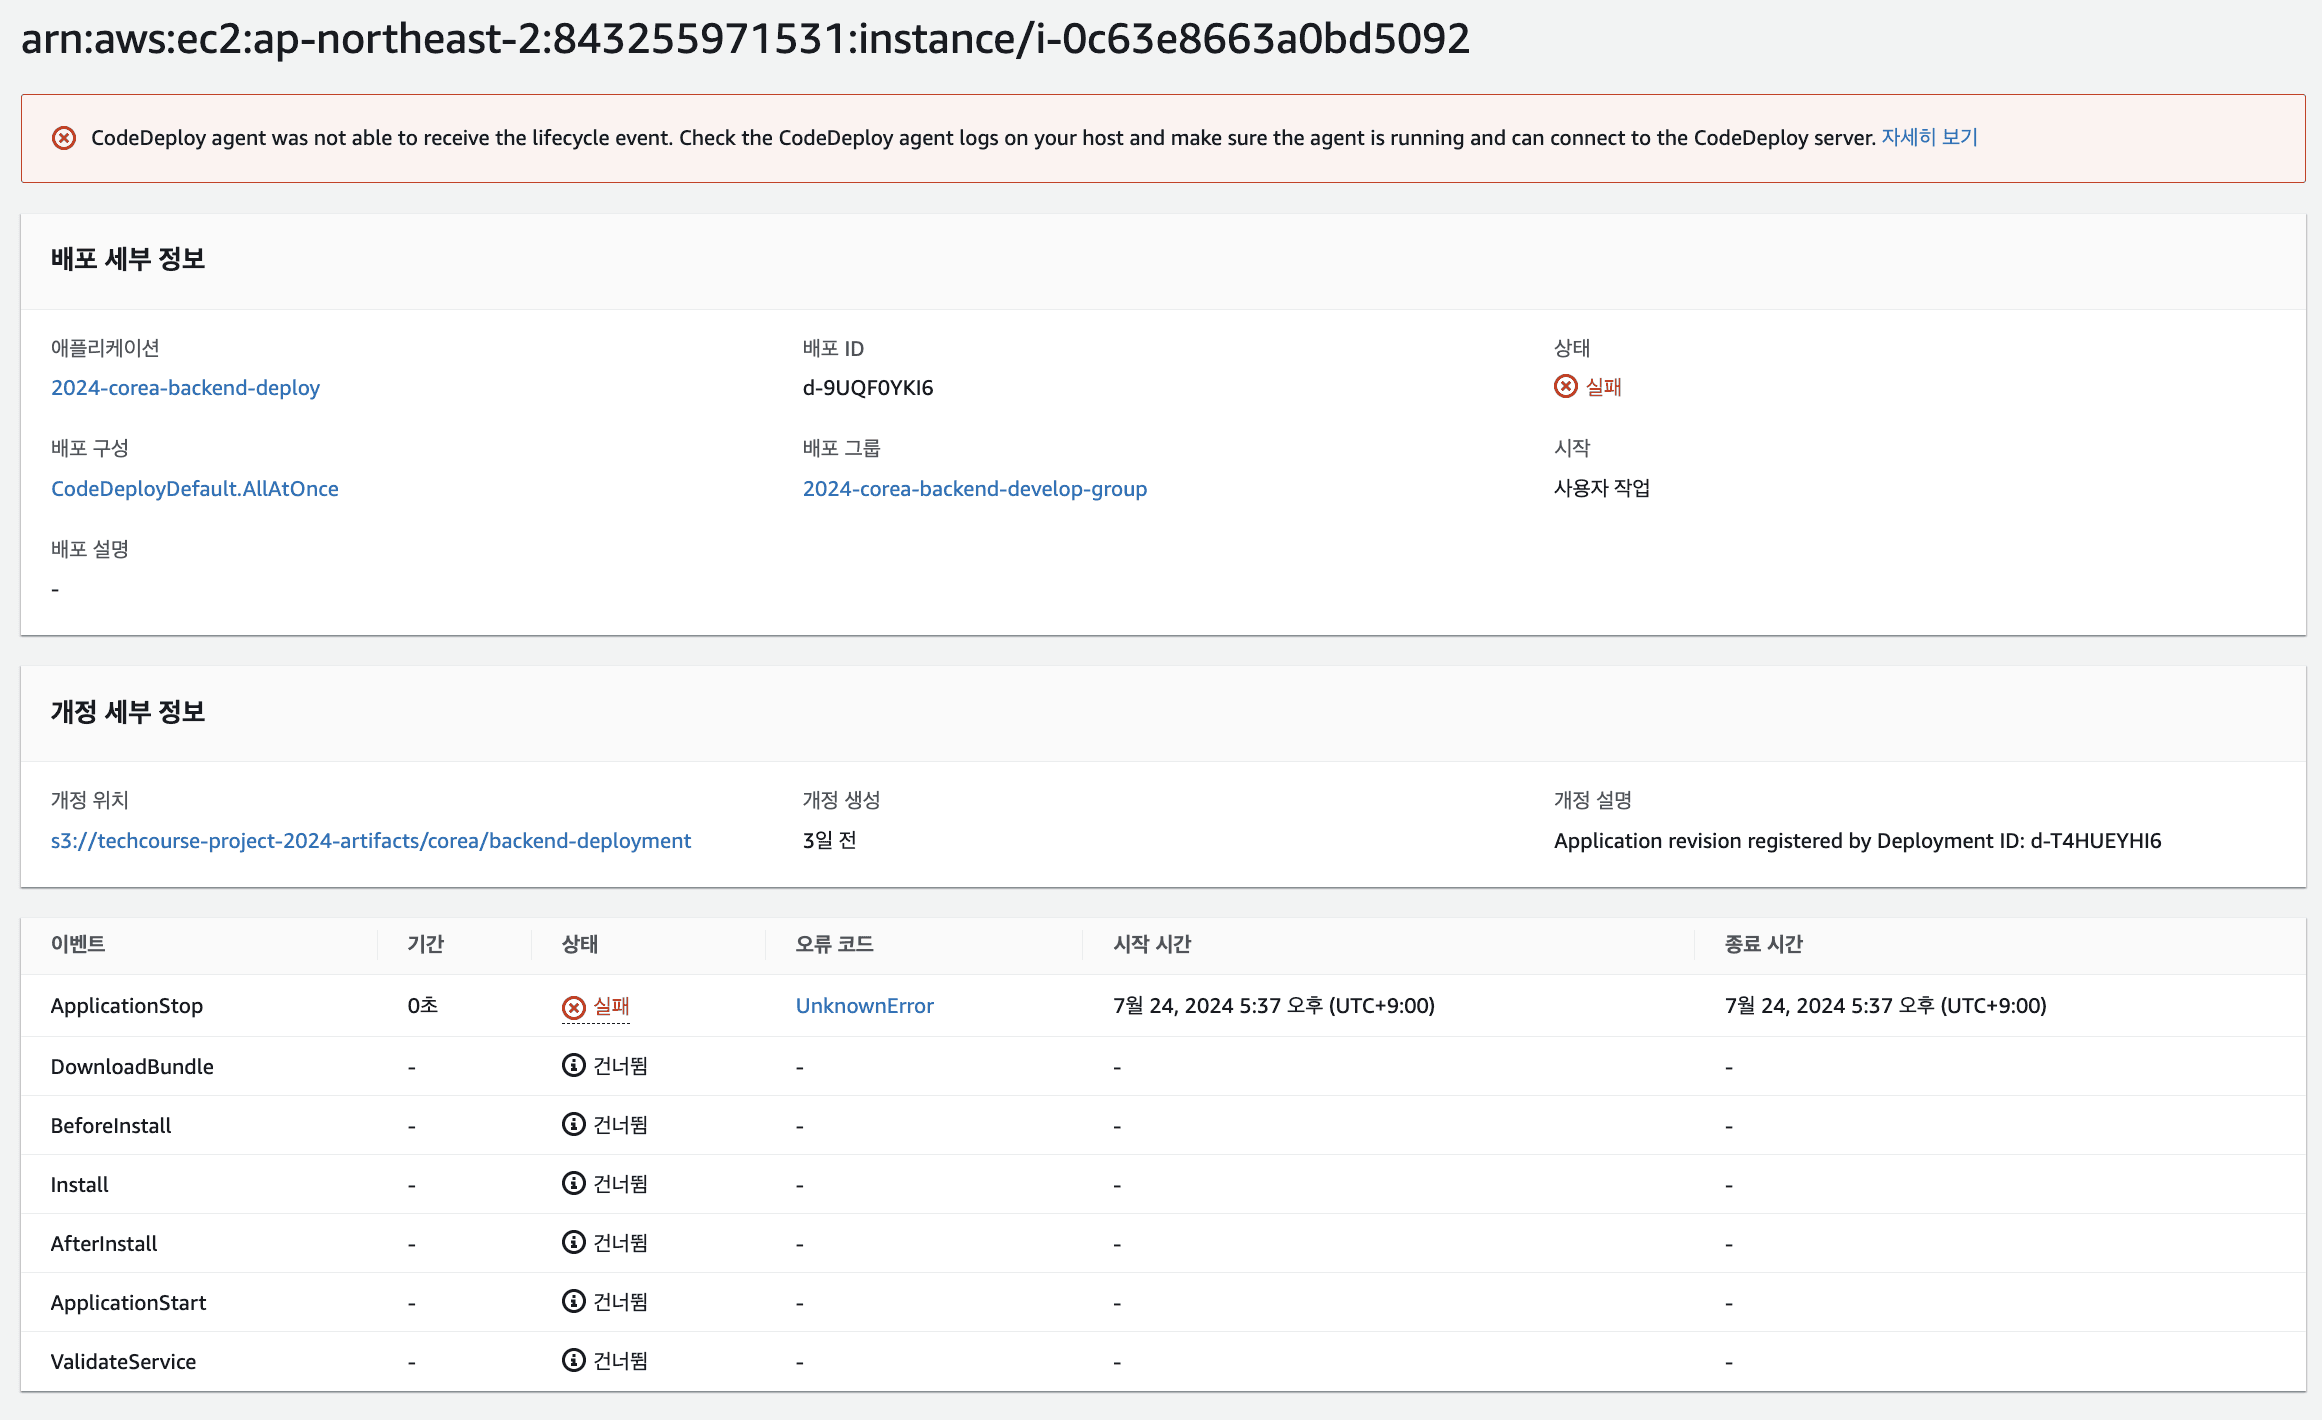Image resolution: width=2322 pixels, height=1420 pixels.
Task: Open CodeDeployDefault.AllAtOnce configuration link
Action: [x=194, y=489]
